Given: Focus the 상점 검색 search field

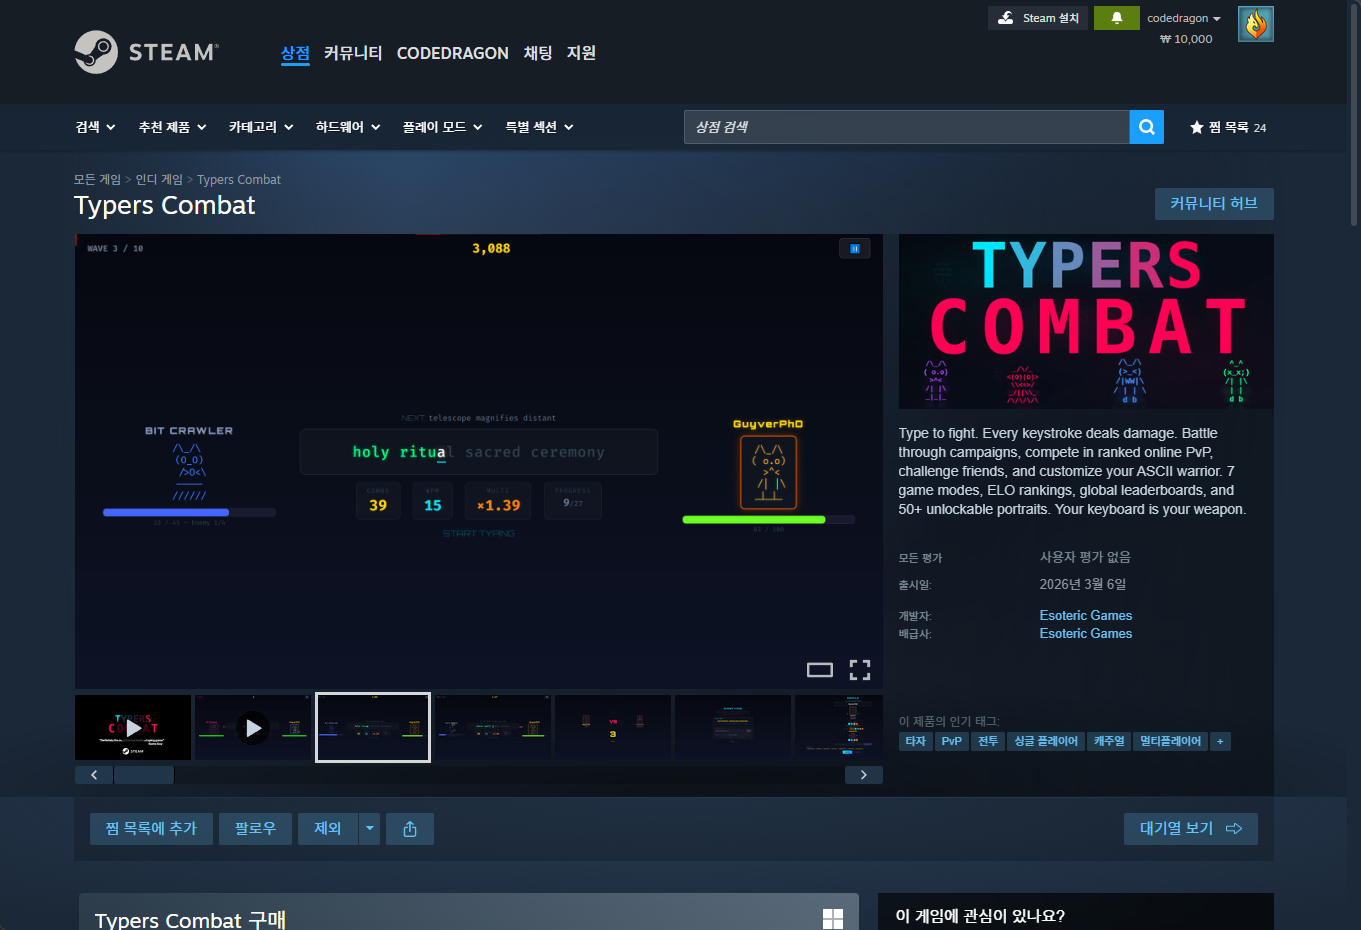Looking at the screenshot, I should point(907,127).
